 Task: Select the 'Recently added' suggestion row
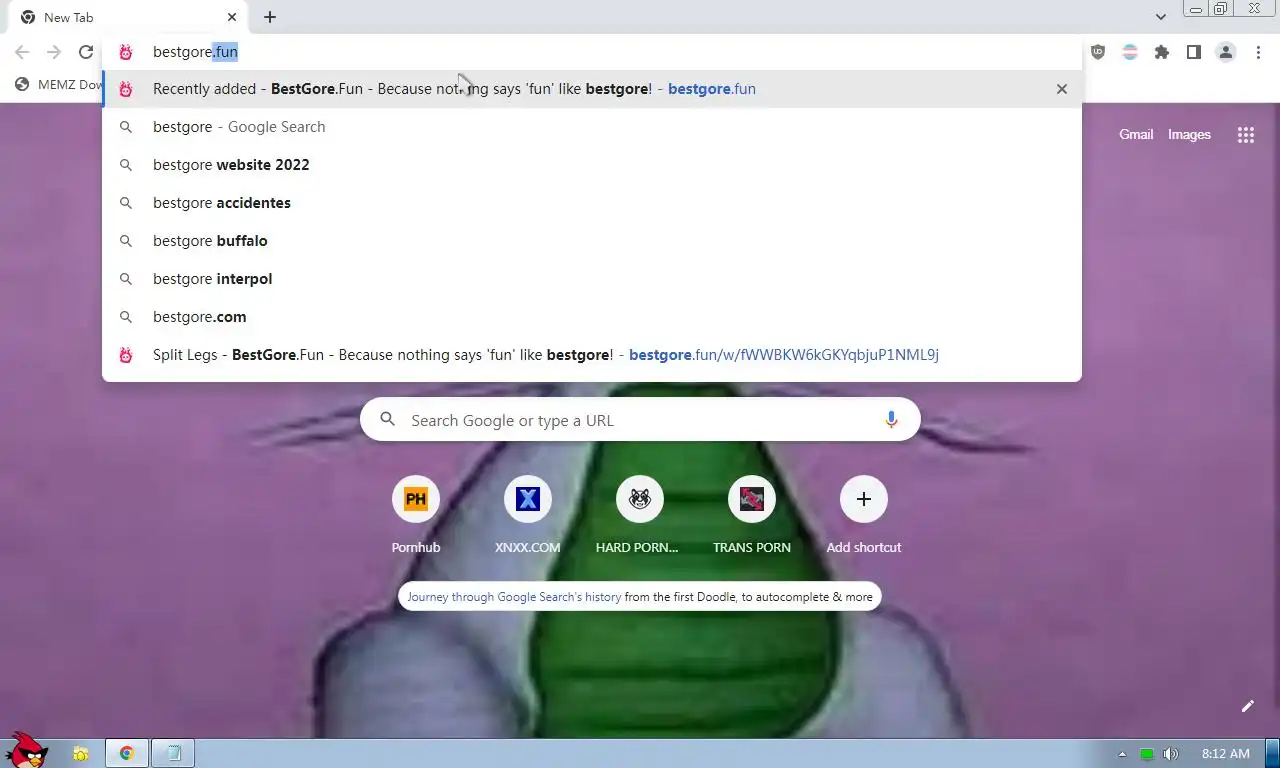coord(592,89)
